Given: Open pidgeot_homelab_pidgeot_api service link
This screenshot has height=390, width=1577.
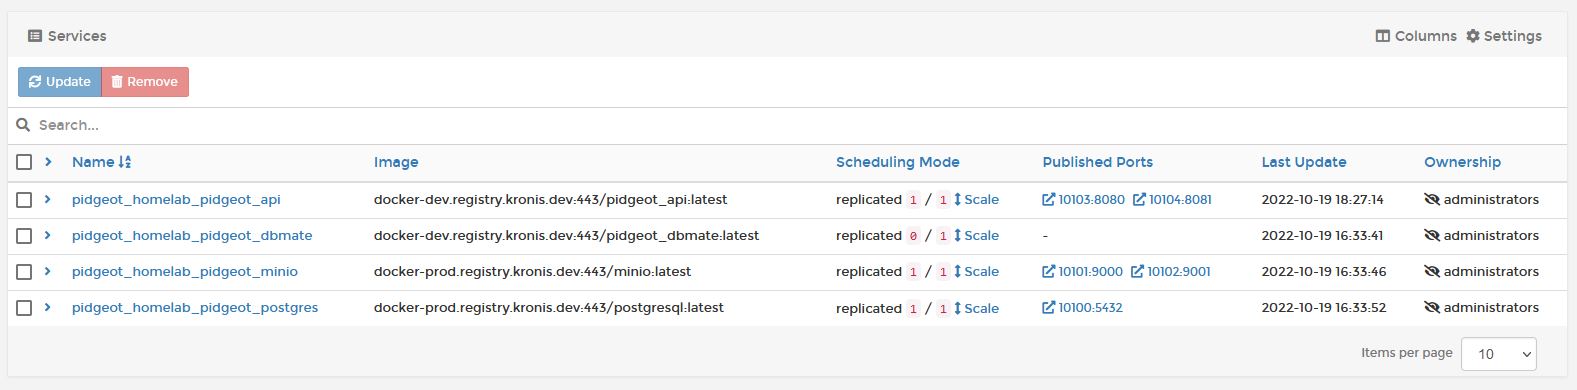Looking at the screenshot, I should coord(176,200).
